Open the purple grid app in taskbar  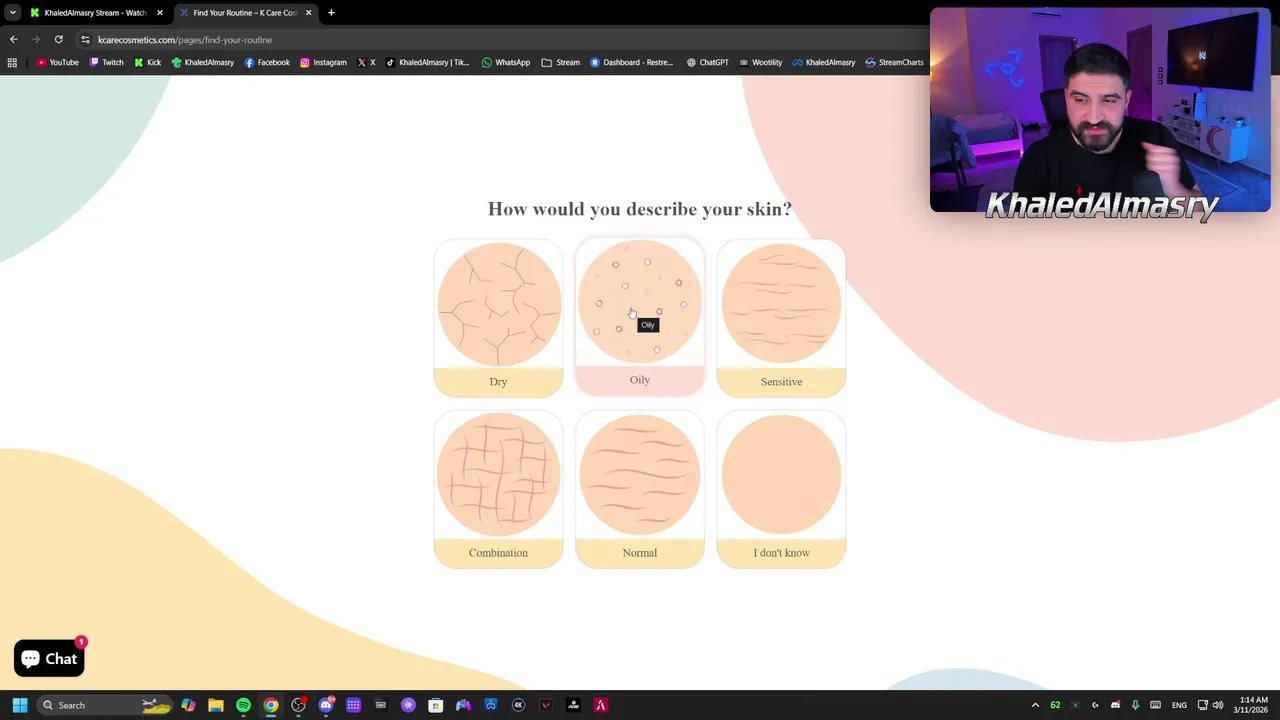(353, 705)
